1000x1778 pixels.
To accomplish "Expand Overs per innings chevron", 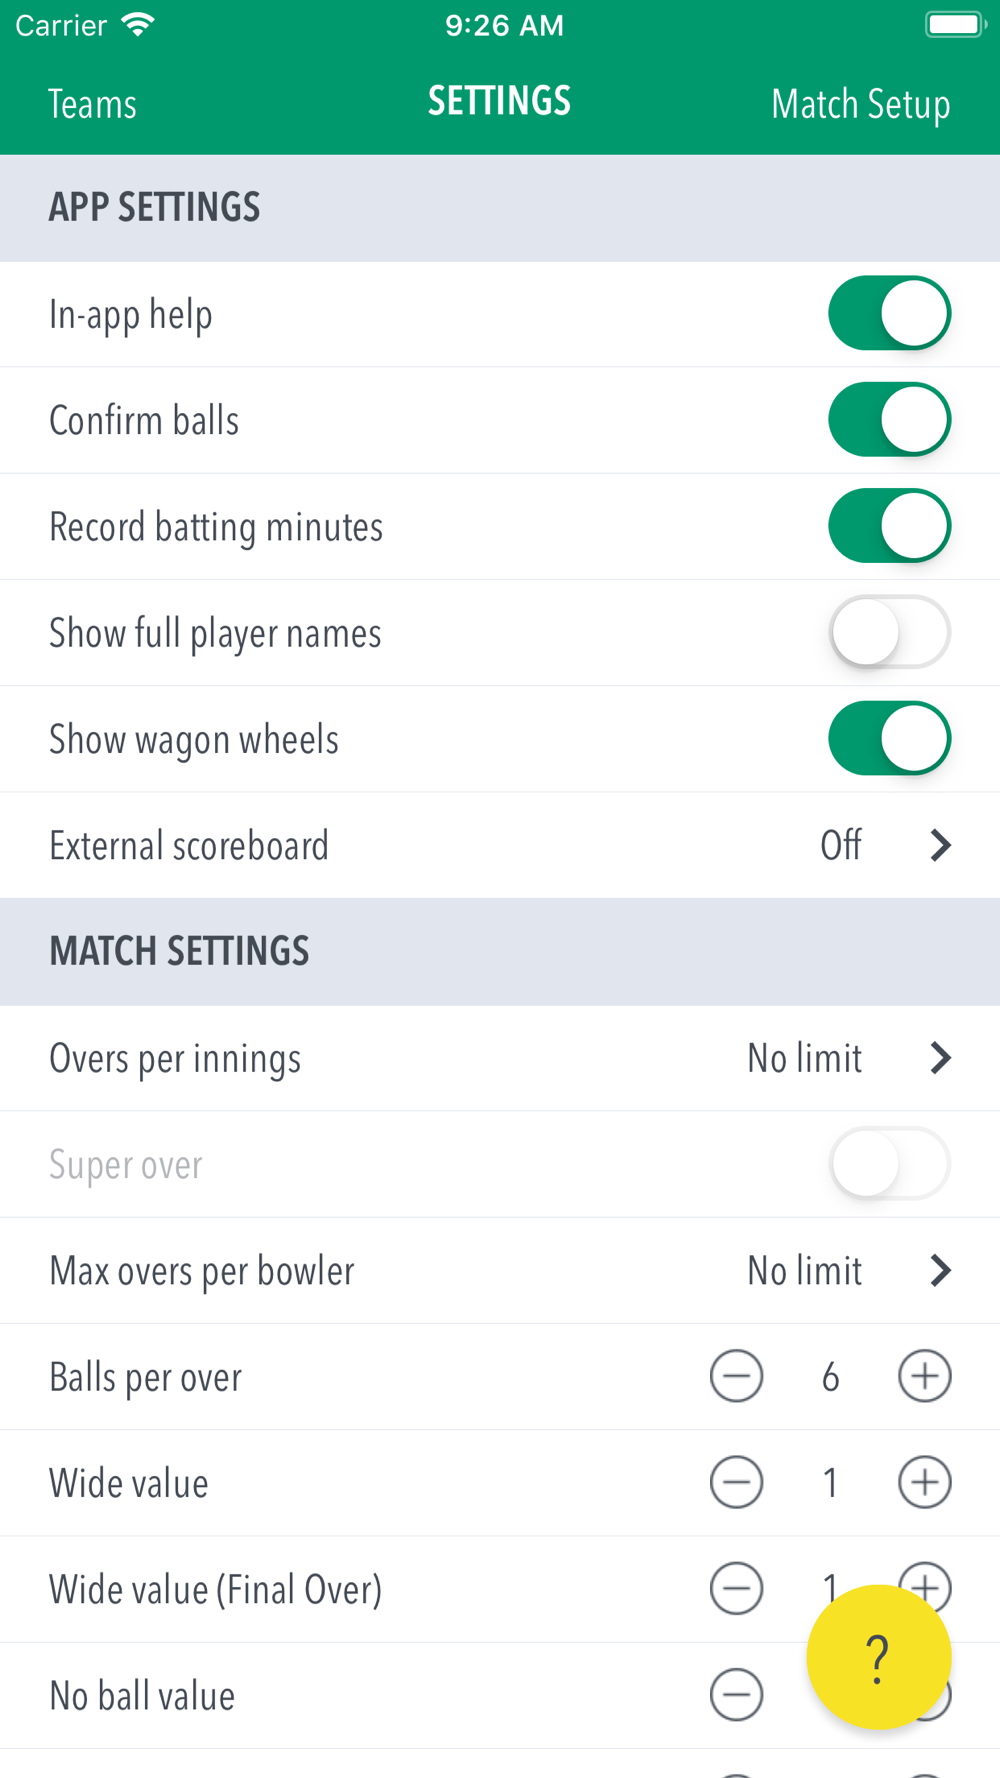I will (x=940, y=1058).
